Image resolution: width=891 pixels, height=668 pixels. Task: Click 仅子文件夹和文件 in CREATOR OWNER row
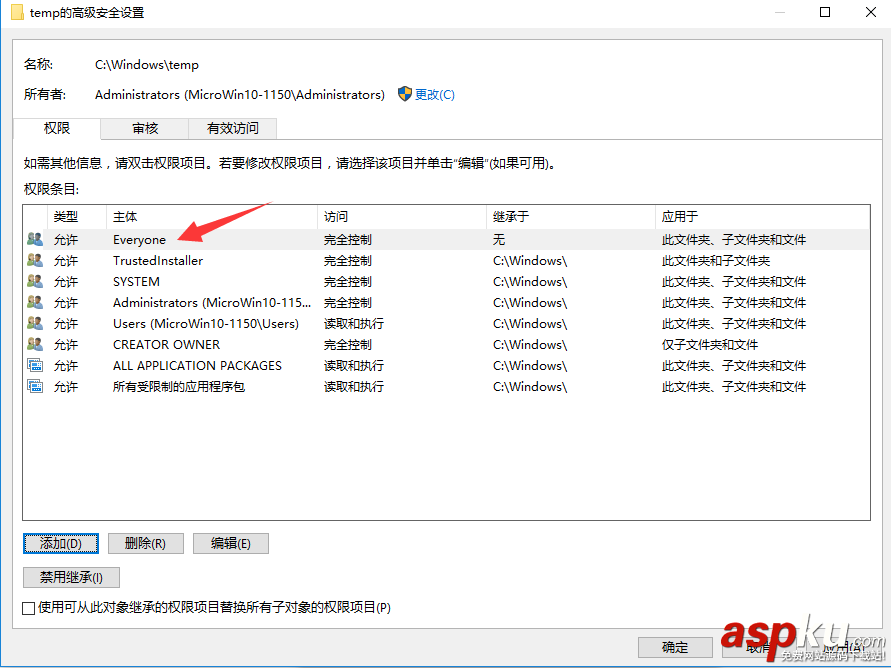pyautogui.click(x=710, y=345)
